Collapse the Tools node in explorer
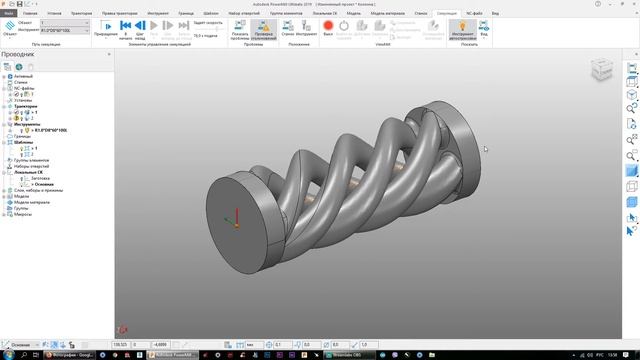 point(4,124)
